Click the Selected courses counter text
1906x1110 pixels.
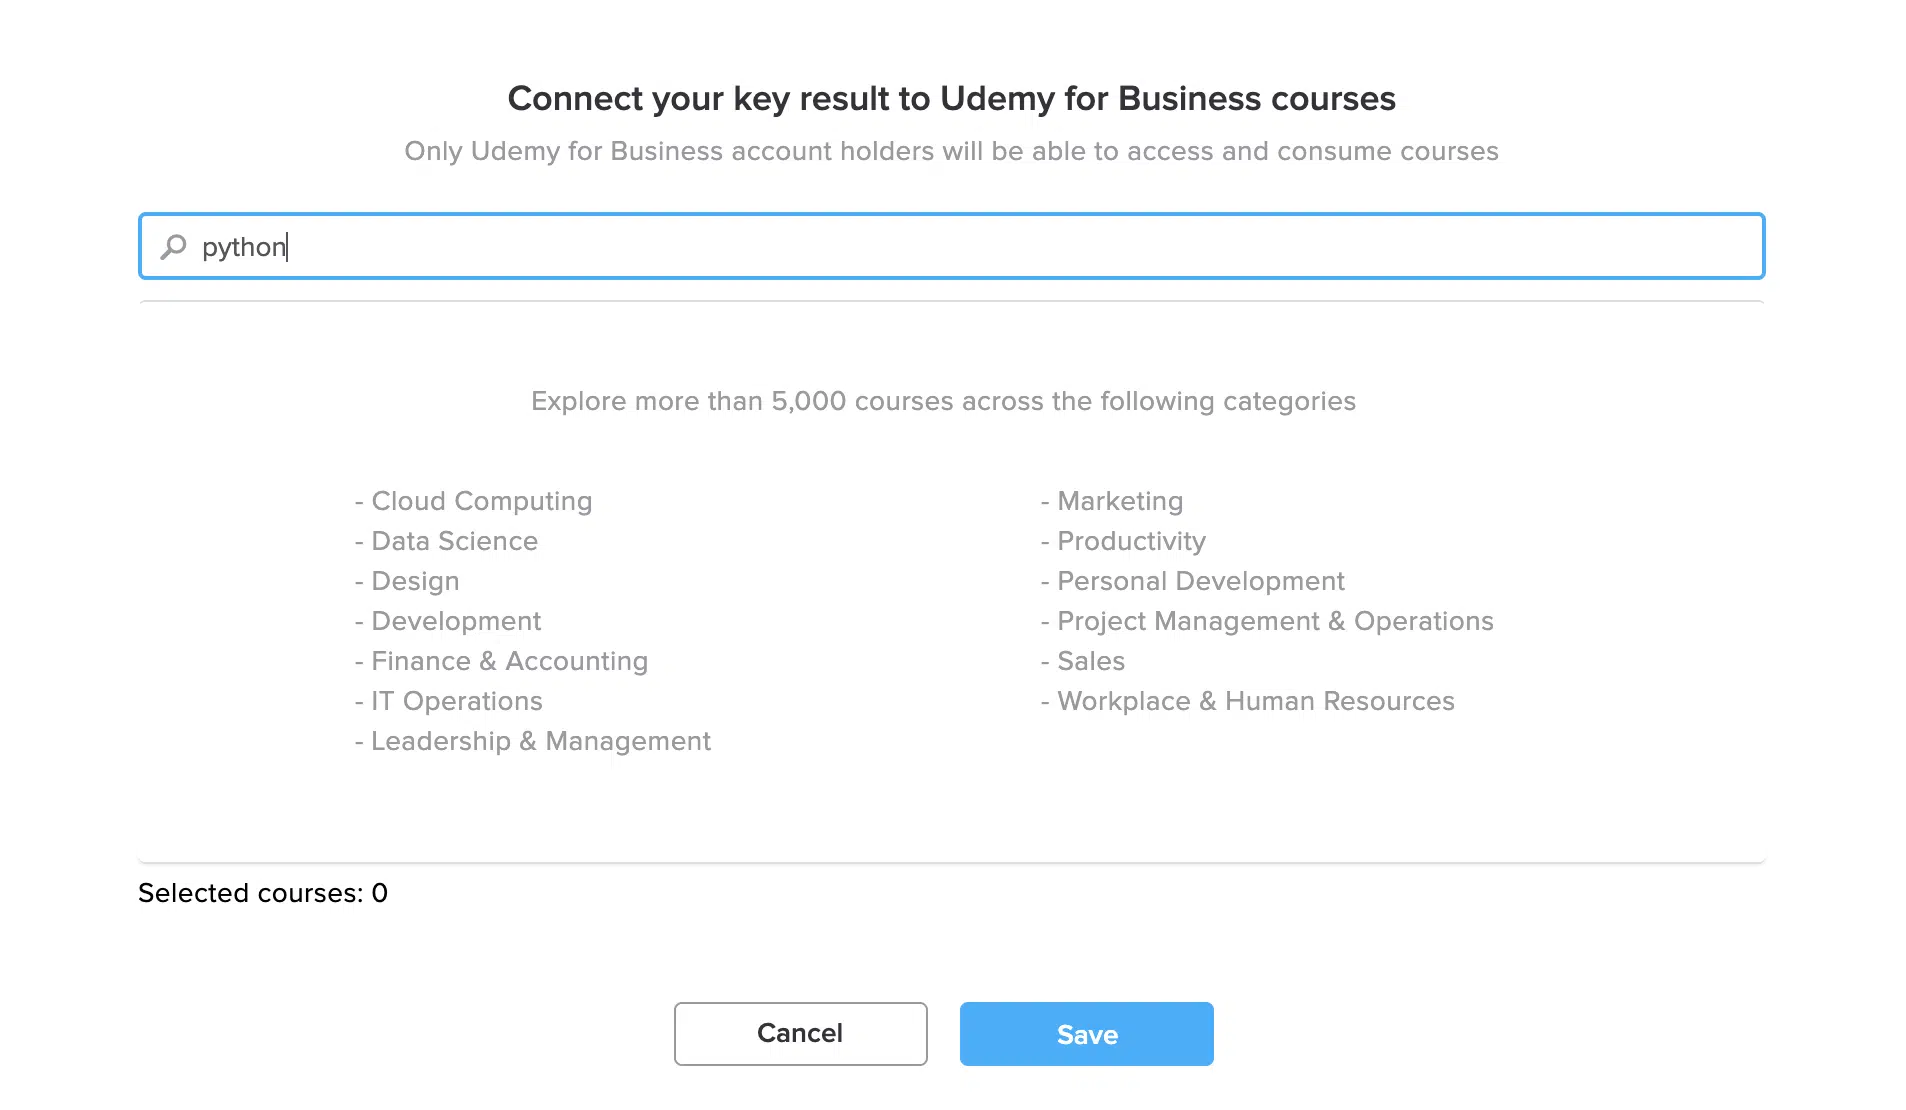263,893
